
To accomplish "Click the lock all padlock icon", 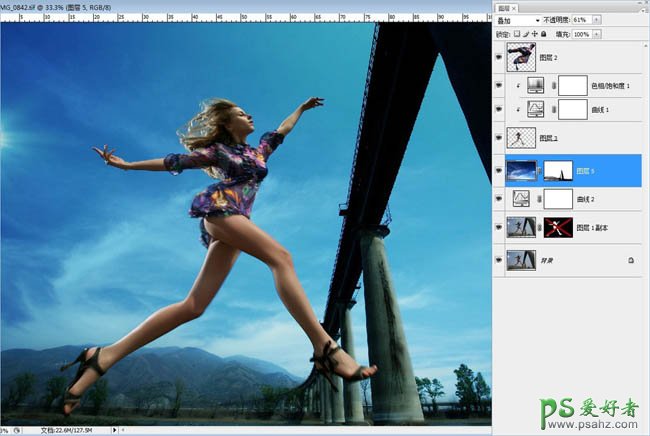I will 543,34.
